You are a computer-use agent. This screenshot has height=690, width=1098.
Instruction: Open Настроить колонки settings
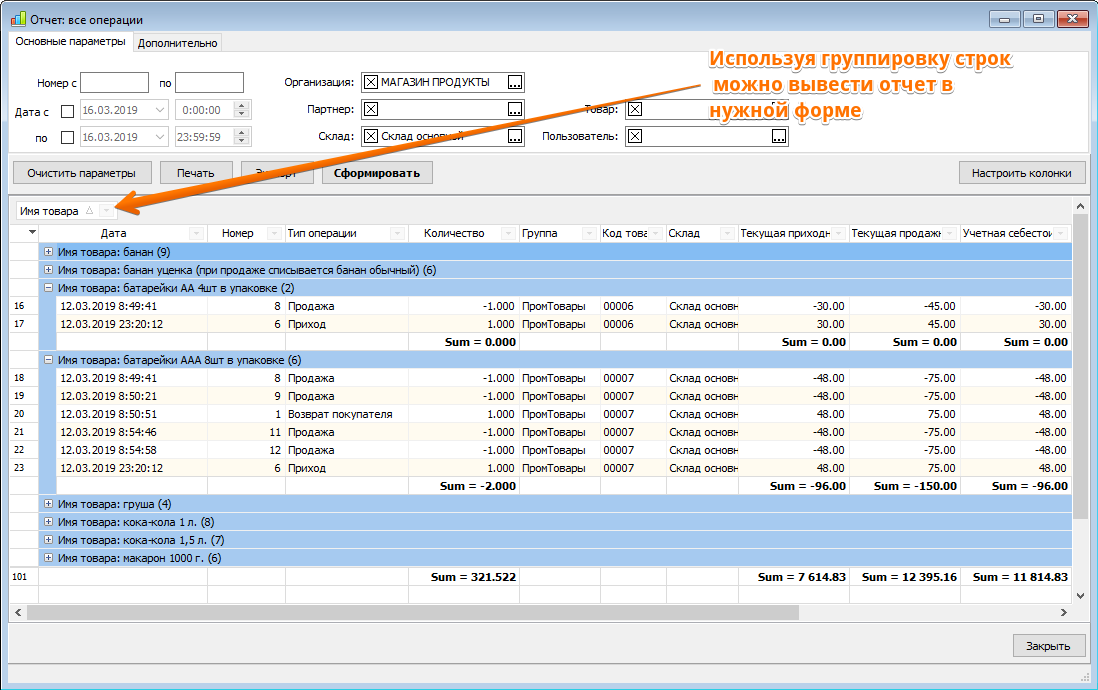(1022, 173)
